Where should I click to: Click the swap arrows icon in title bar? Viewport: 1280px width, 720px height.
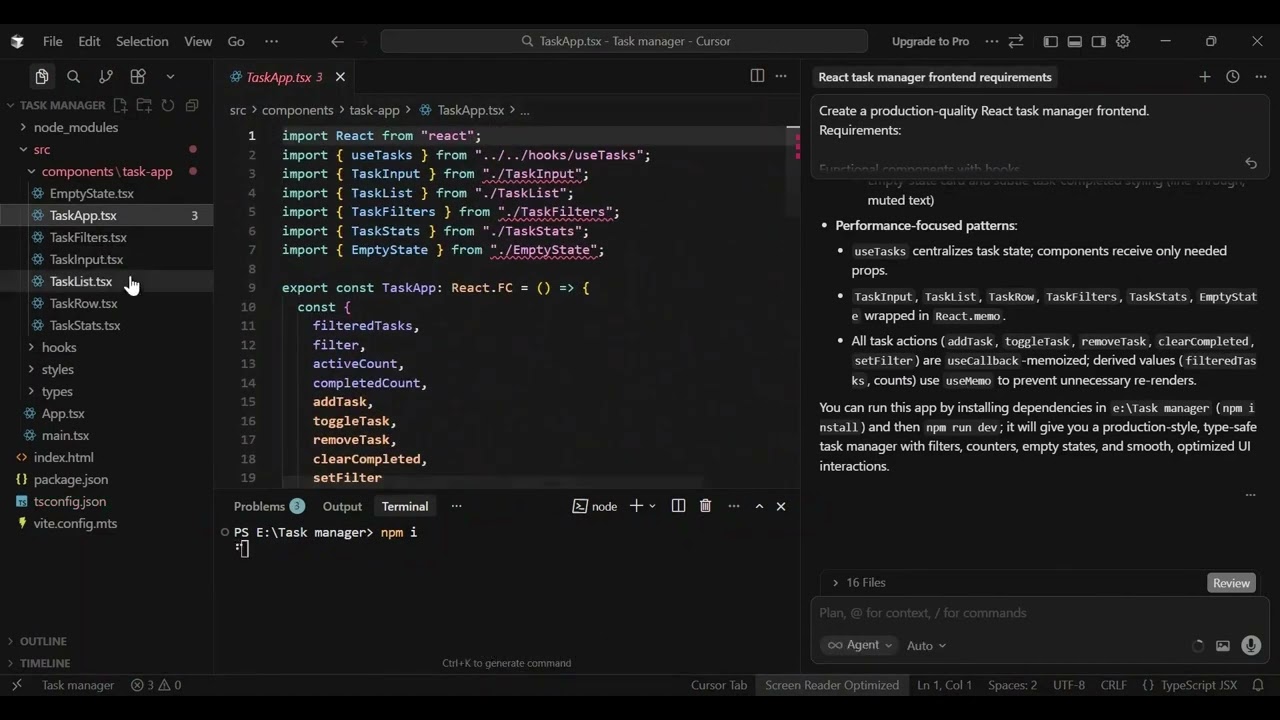point(1016,41)
